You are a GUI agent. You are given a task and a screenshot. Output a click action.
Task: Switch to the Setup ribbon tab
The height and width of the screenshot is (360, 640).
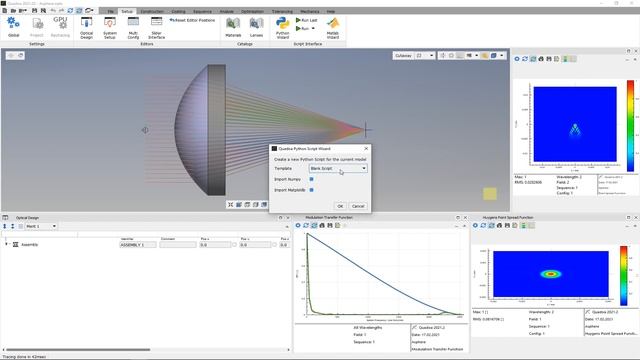127,11
